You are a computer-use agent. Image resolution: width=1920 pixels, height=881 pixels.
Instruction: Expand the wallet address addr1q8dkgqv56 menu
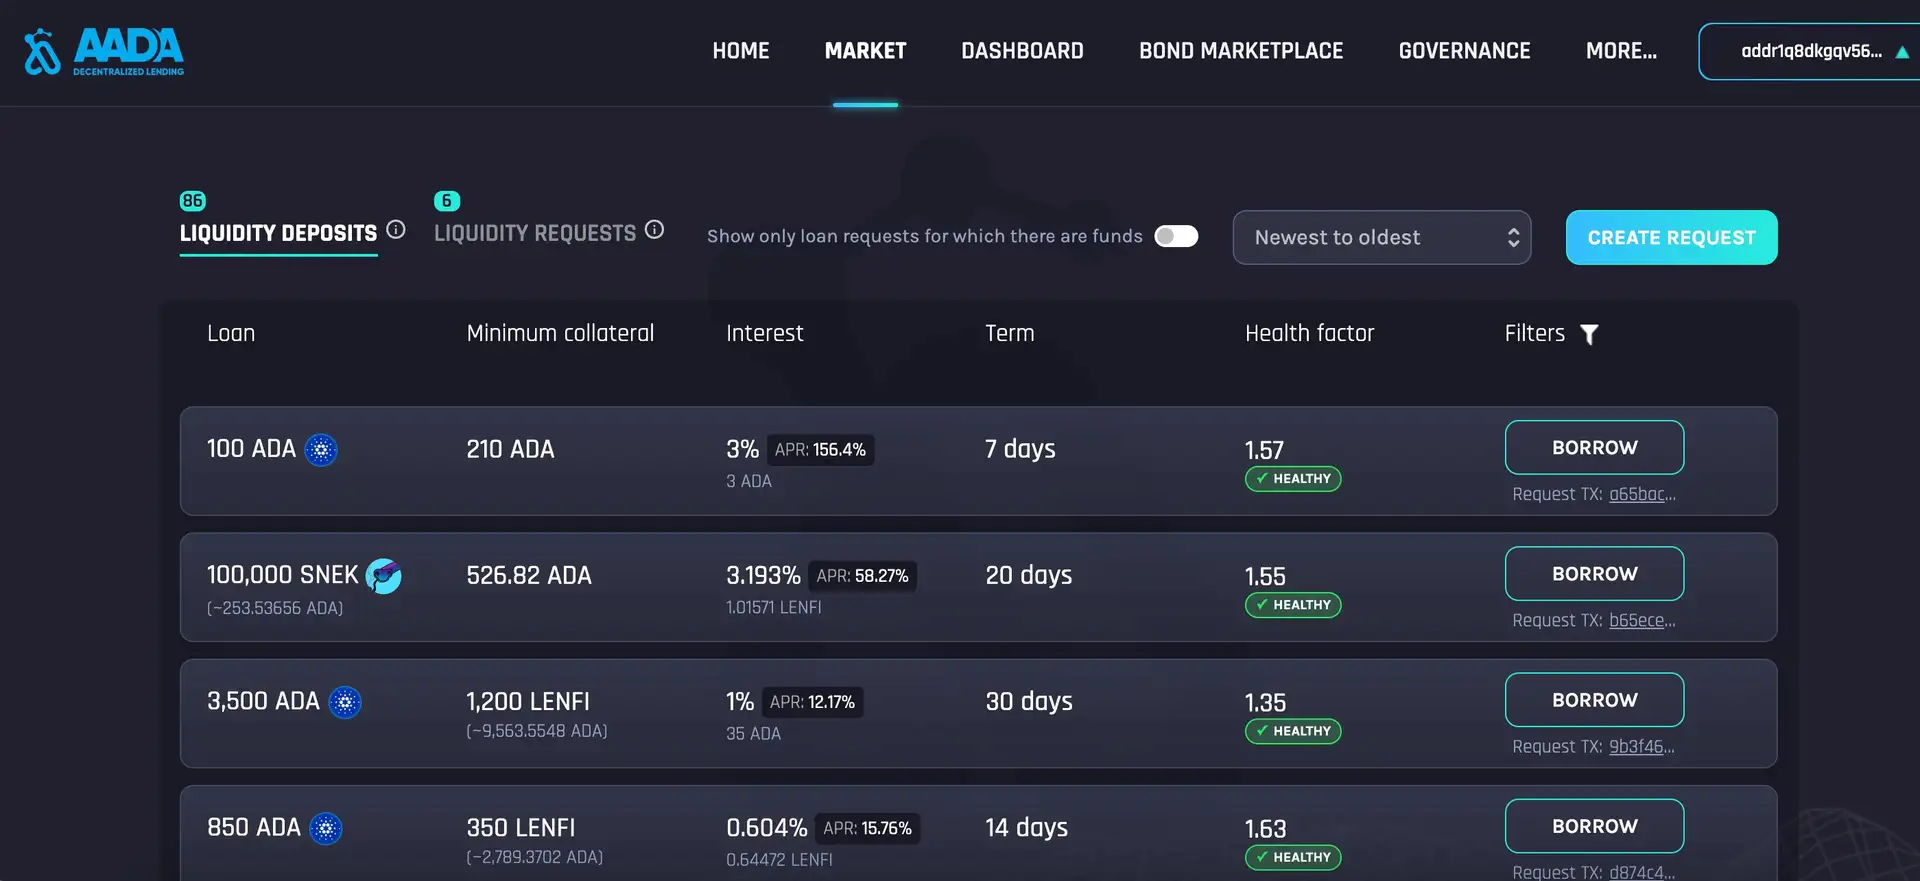click(1812, 52)
